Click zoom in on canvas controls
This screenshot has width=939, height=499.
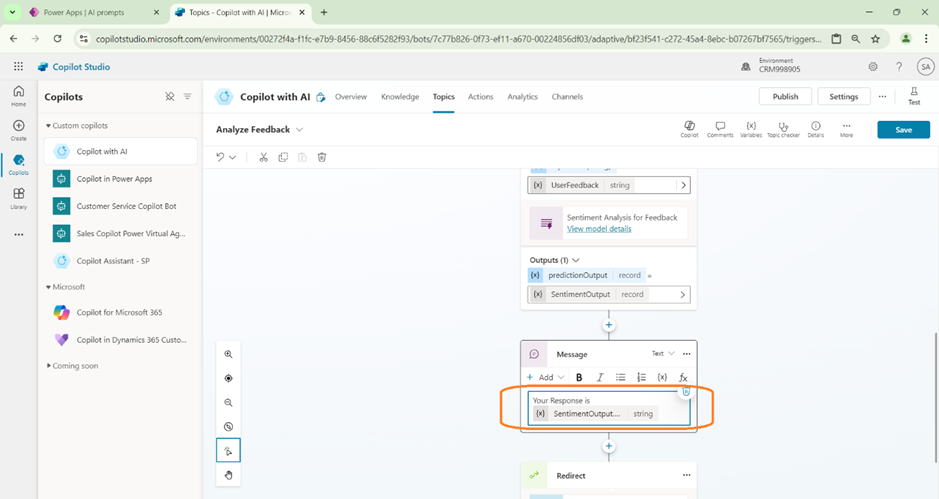click(x=228, y=355)
